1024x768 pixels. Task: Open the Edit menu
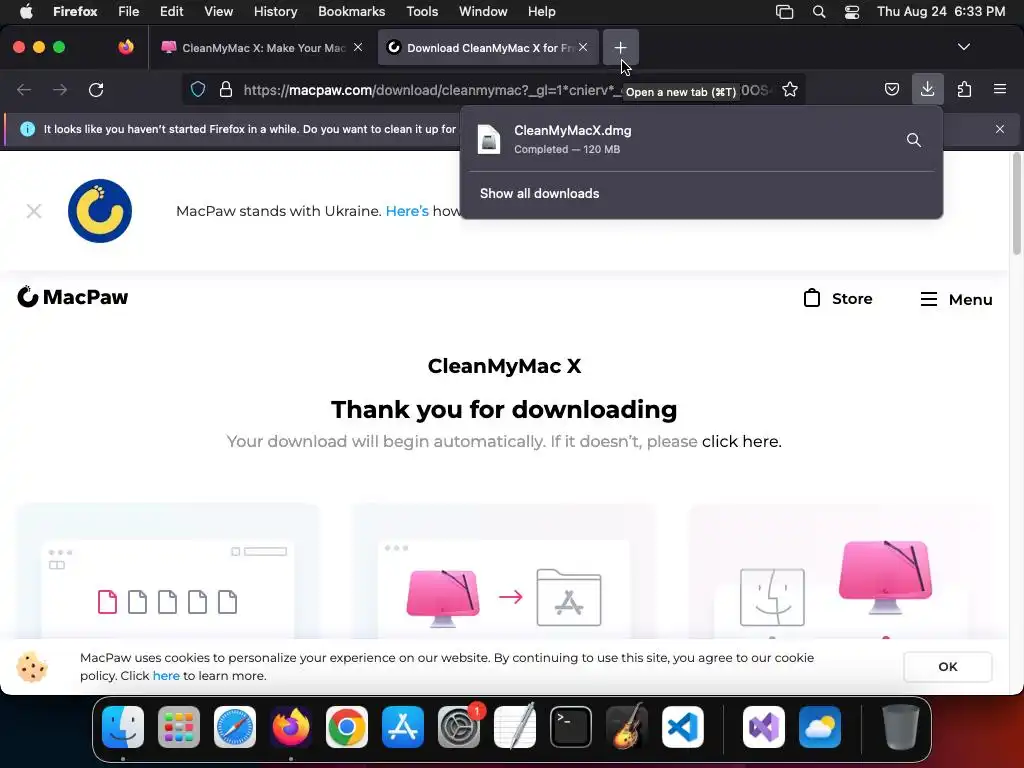pyautogui.click(x=171, y=11)
